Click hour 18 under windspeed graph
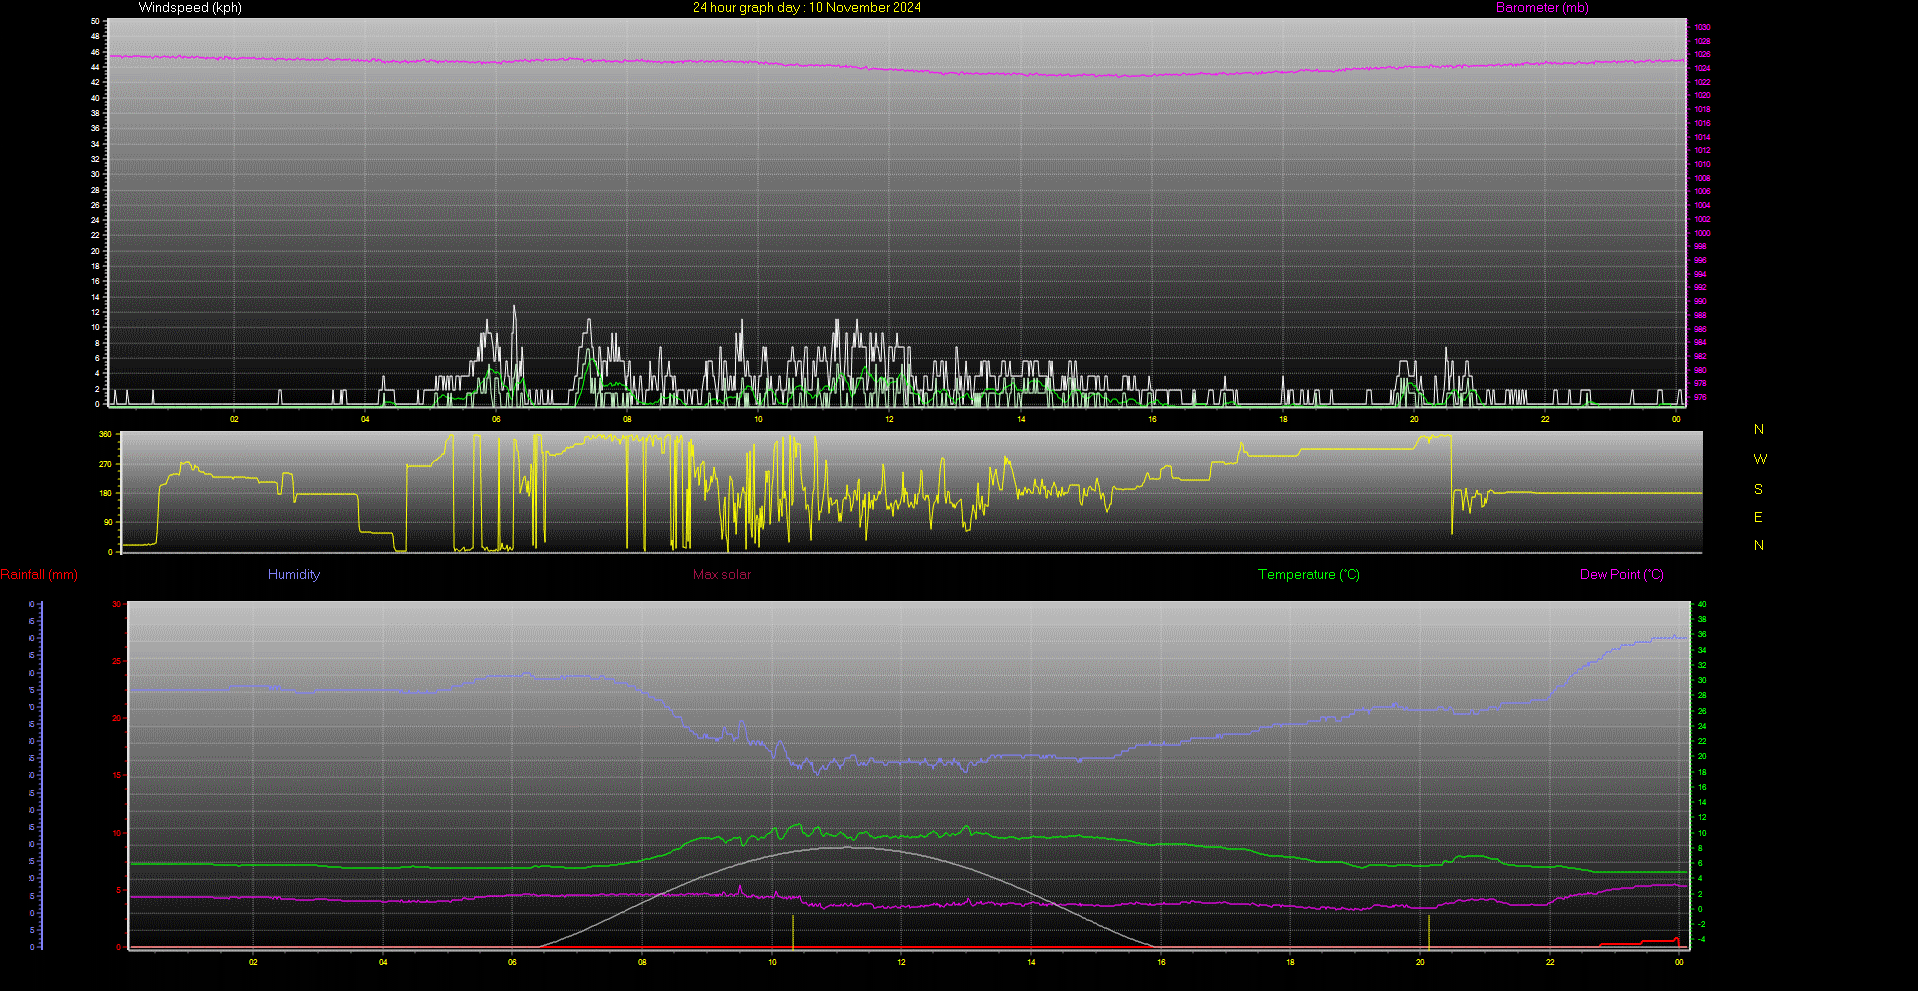Image resolution: width=1918 pixels, height=991 pixels. tap(1283, 419)
